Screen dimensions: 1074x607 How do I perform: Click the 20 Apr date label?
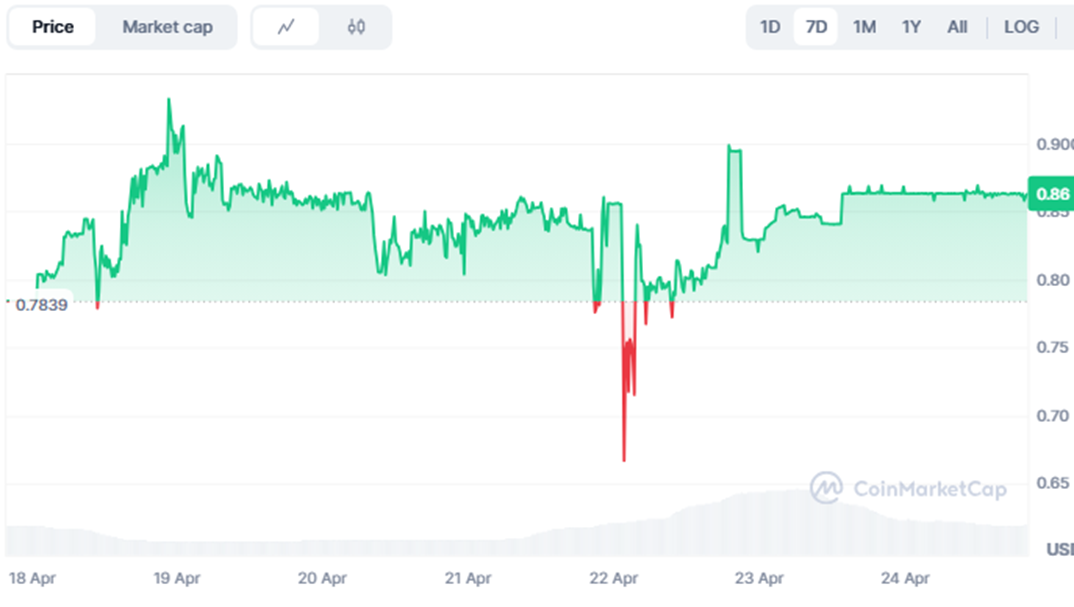322,578
